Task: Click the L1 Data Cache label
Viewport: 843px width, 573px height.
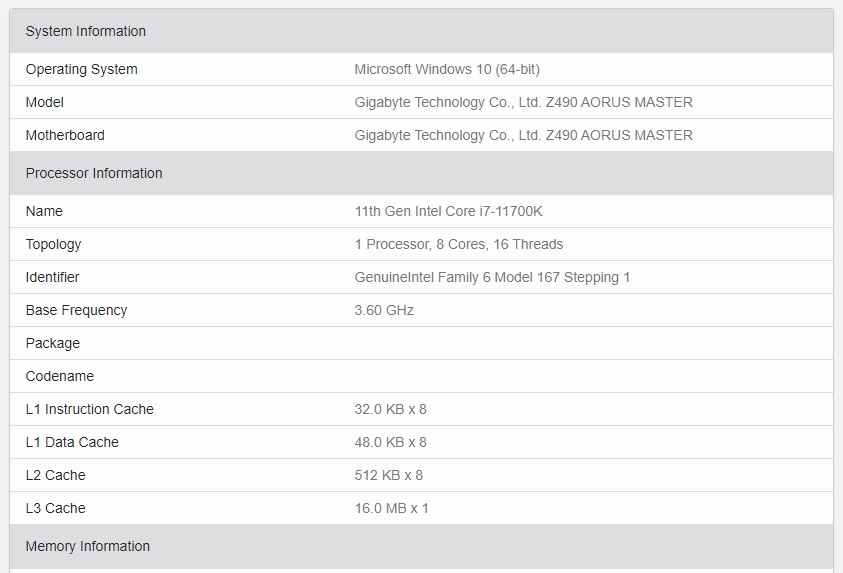Action: (72, 442)
